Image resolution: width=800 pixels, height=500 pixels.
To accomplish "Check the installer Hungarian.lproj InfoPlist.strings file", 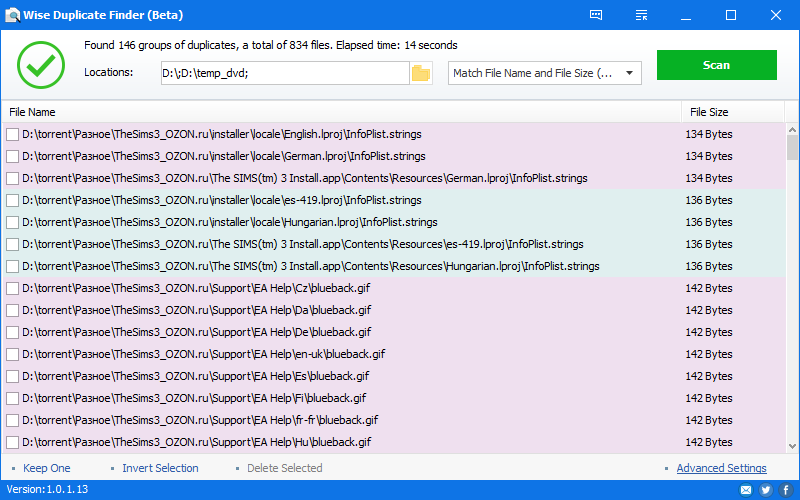I will pos(12,222).
